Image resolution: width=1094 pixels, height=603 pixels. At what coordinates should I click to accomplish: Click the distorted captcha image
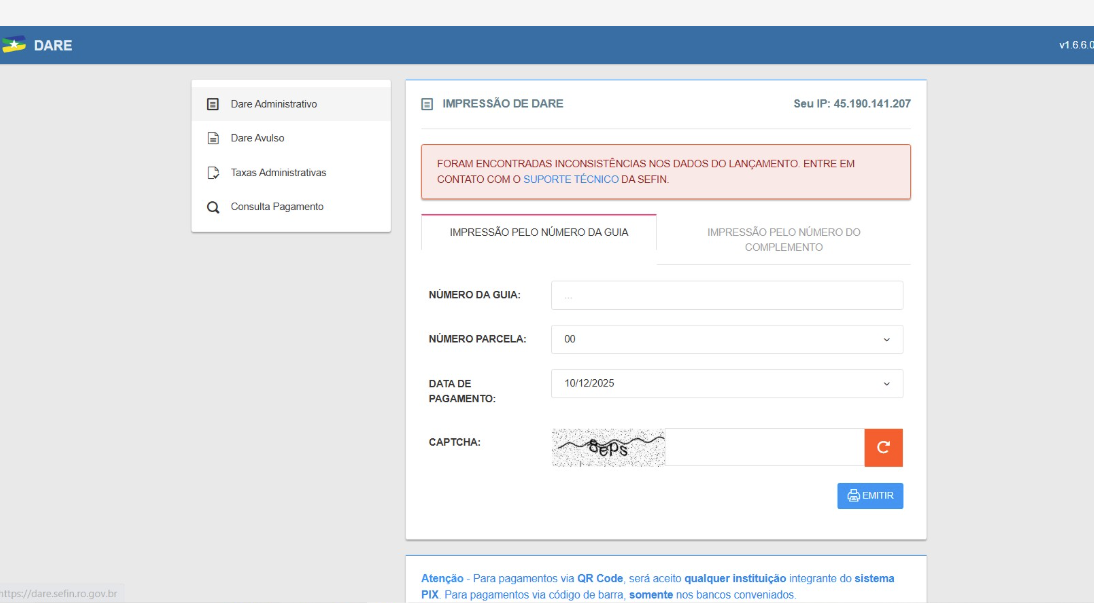tap(608, 447)
